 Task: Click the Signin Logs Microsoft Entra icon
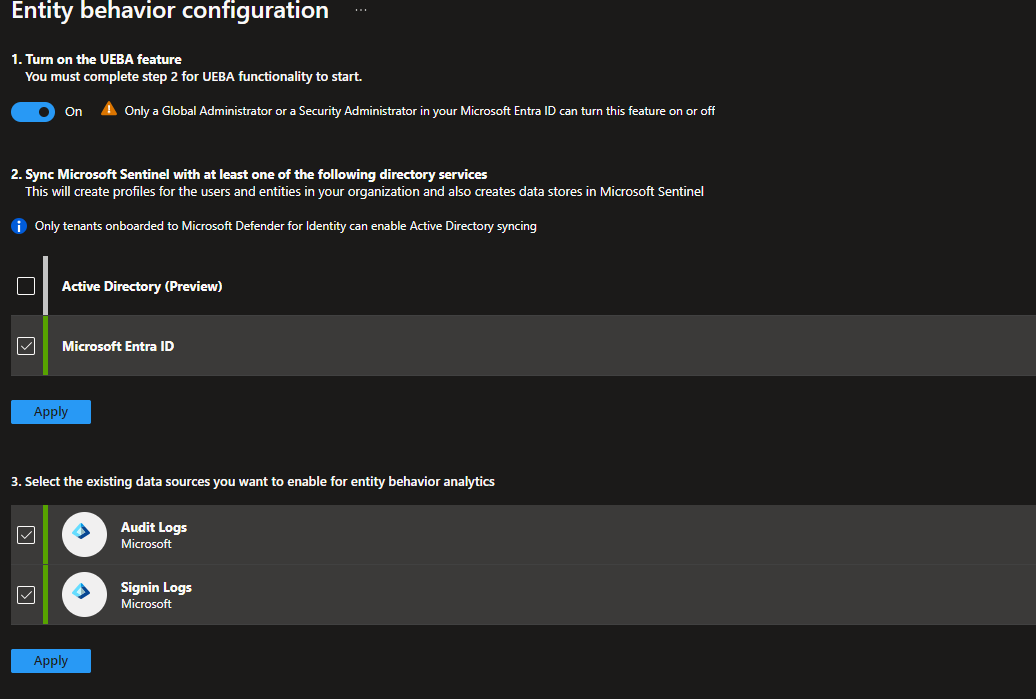84,594
